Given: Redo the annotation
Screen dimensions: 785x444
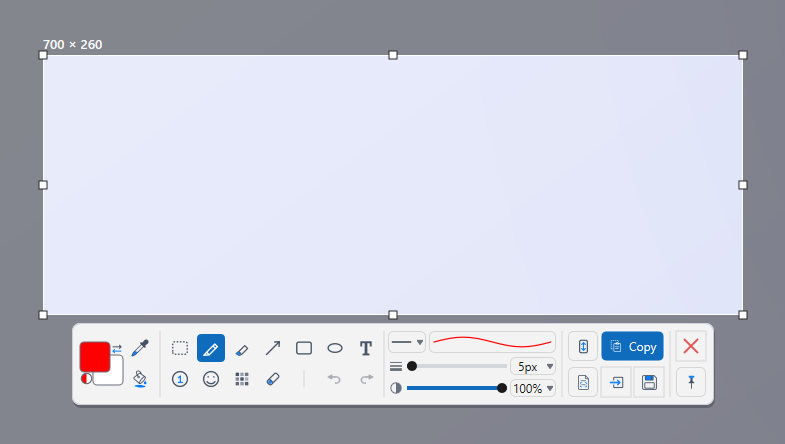Looking at the screenshot, I should point(367,379).
